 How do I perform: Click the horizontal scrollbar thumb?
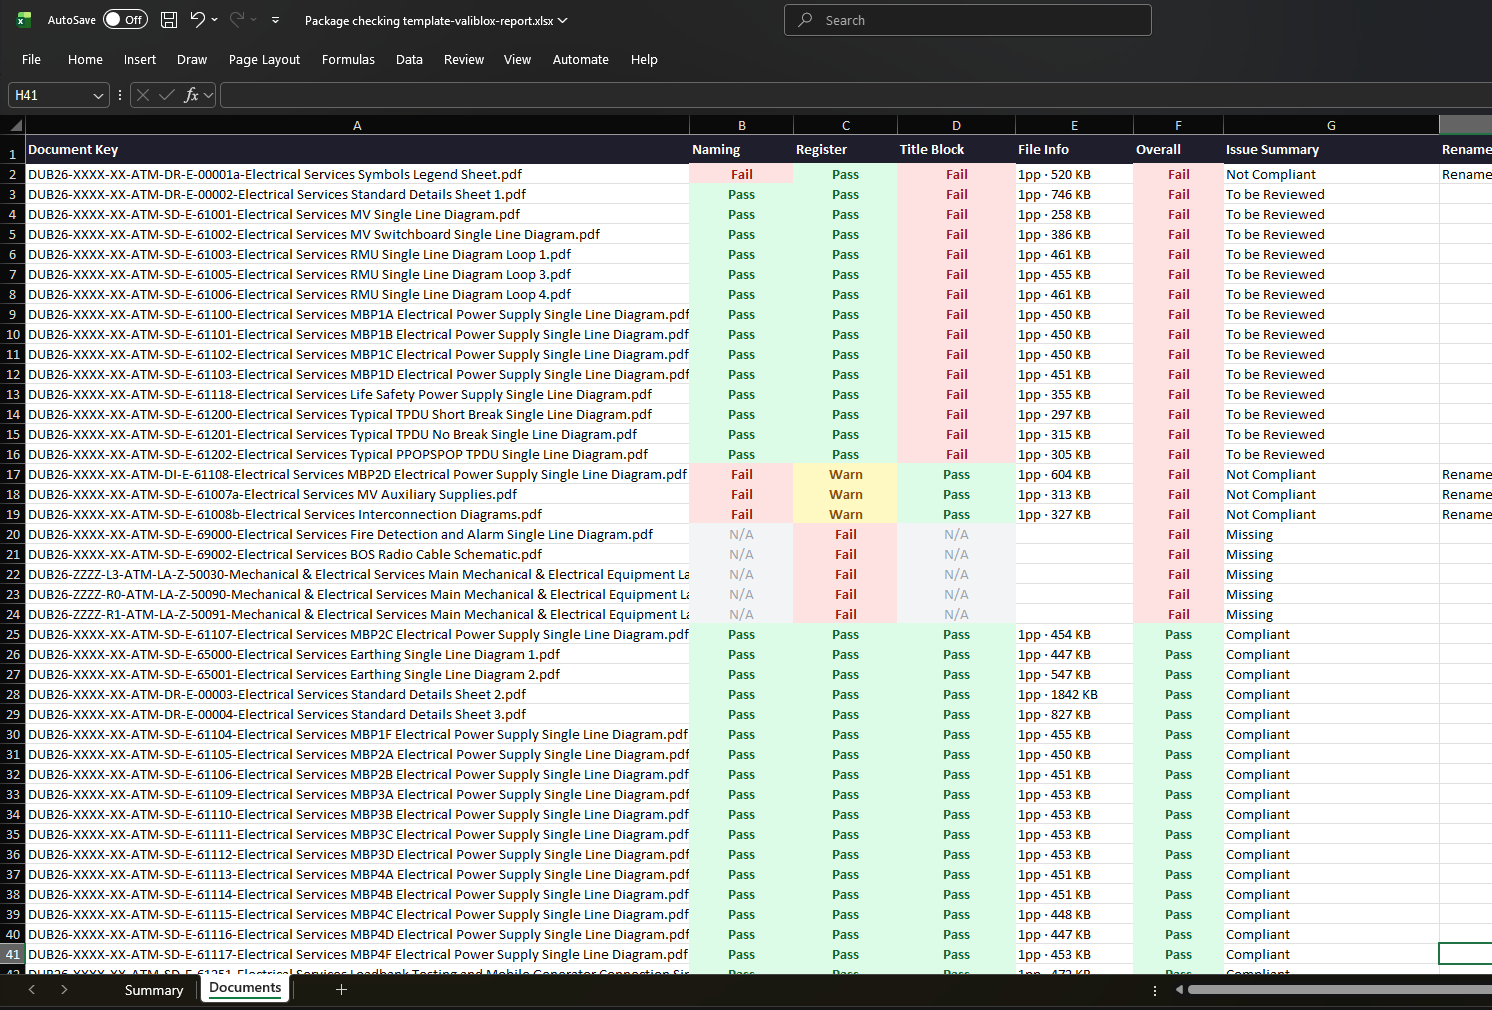coord(1339,990)
